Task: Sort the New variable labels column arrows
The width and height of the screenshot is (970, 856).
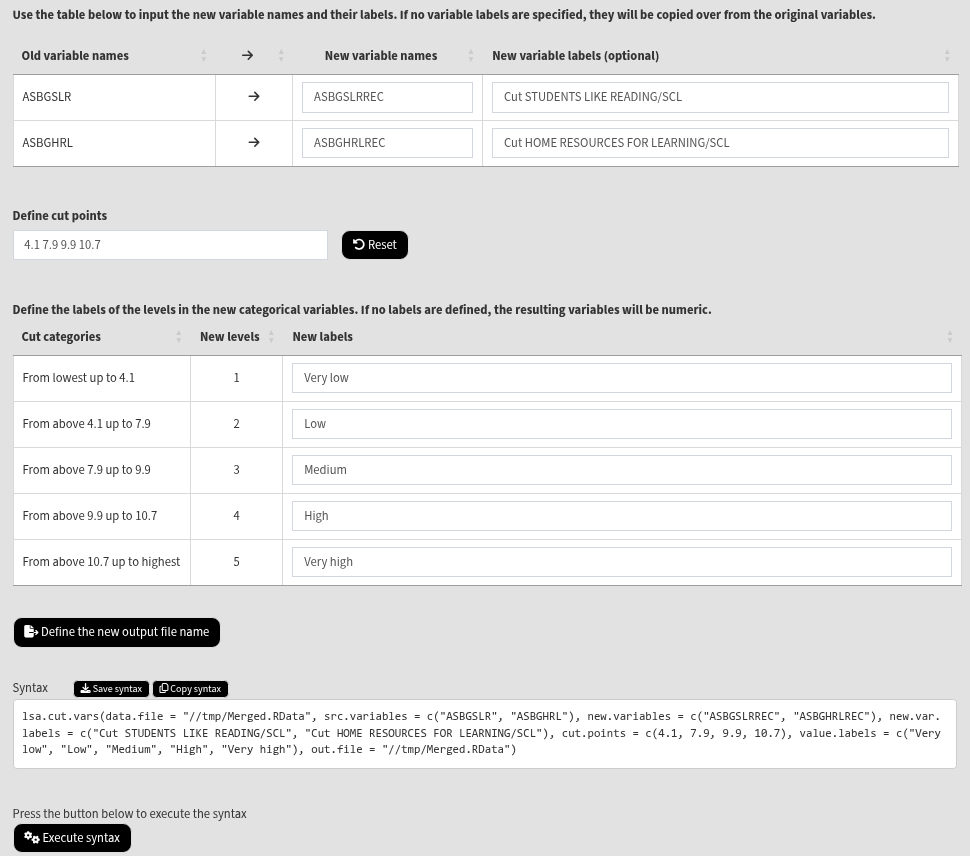Action: tap(946, 56)
